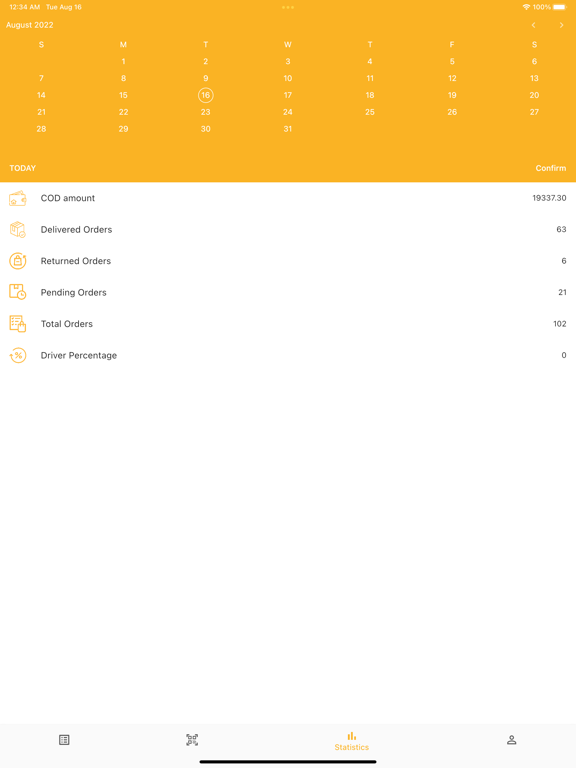576x768 pixels.
Task: Switch to the Statistics tab
Action: click(x=352, y=742)
